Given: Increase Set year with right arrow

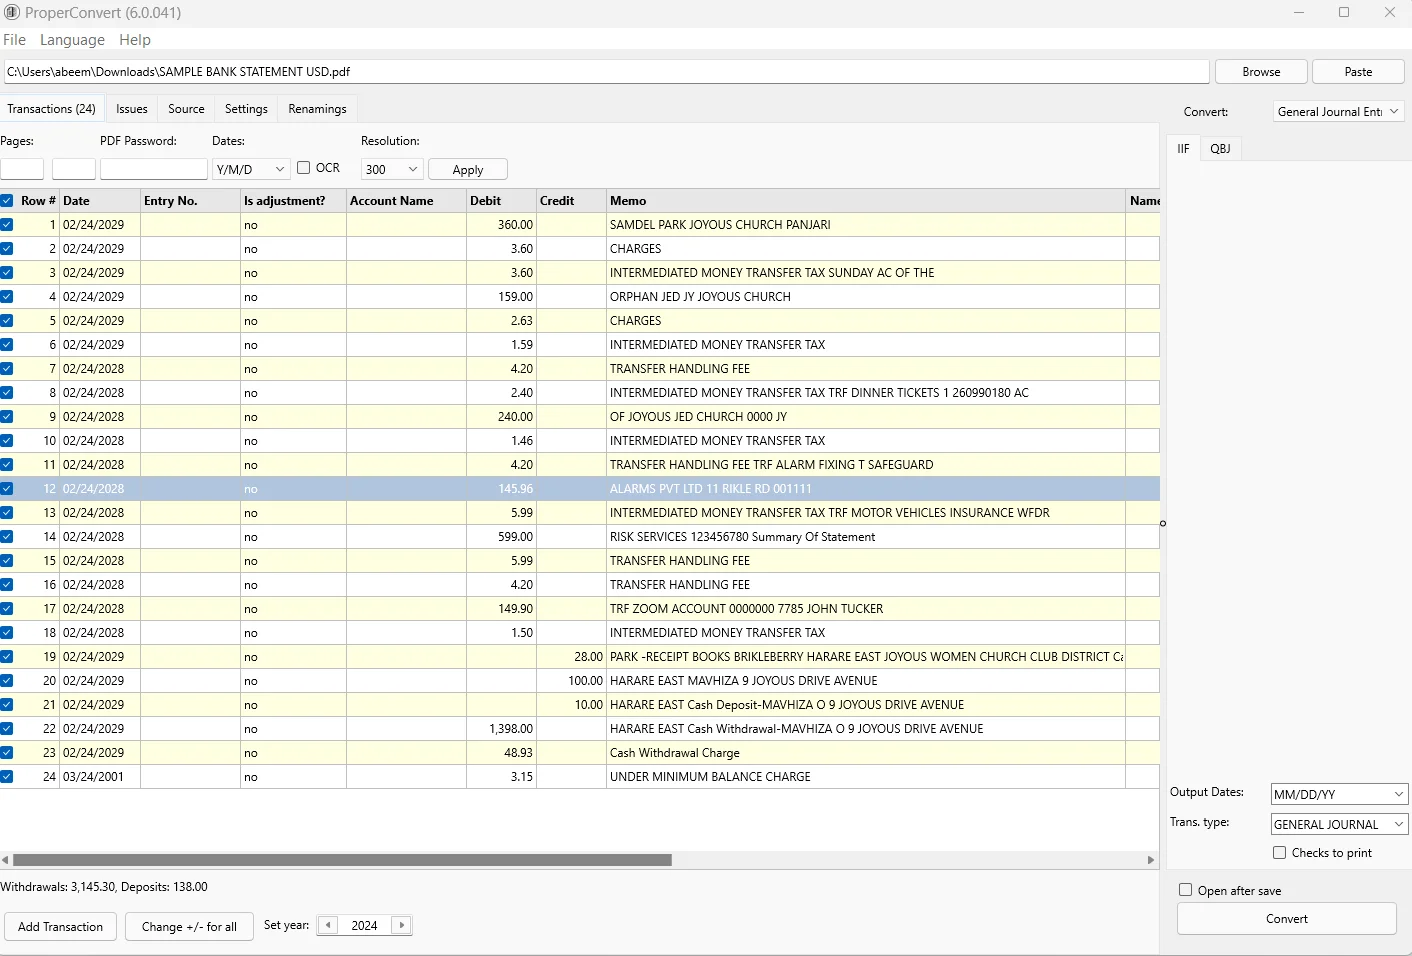Looking at the screenshot, I should pos(402,925).
